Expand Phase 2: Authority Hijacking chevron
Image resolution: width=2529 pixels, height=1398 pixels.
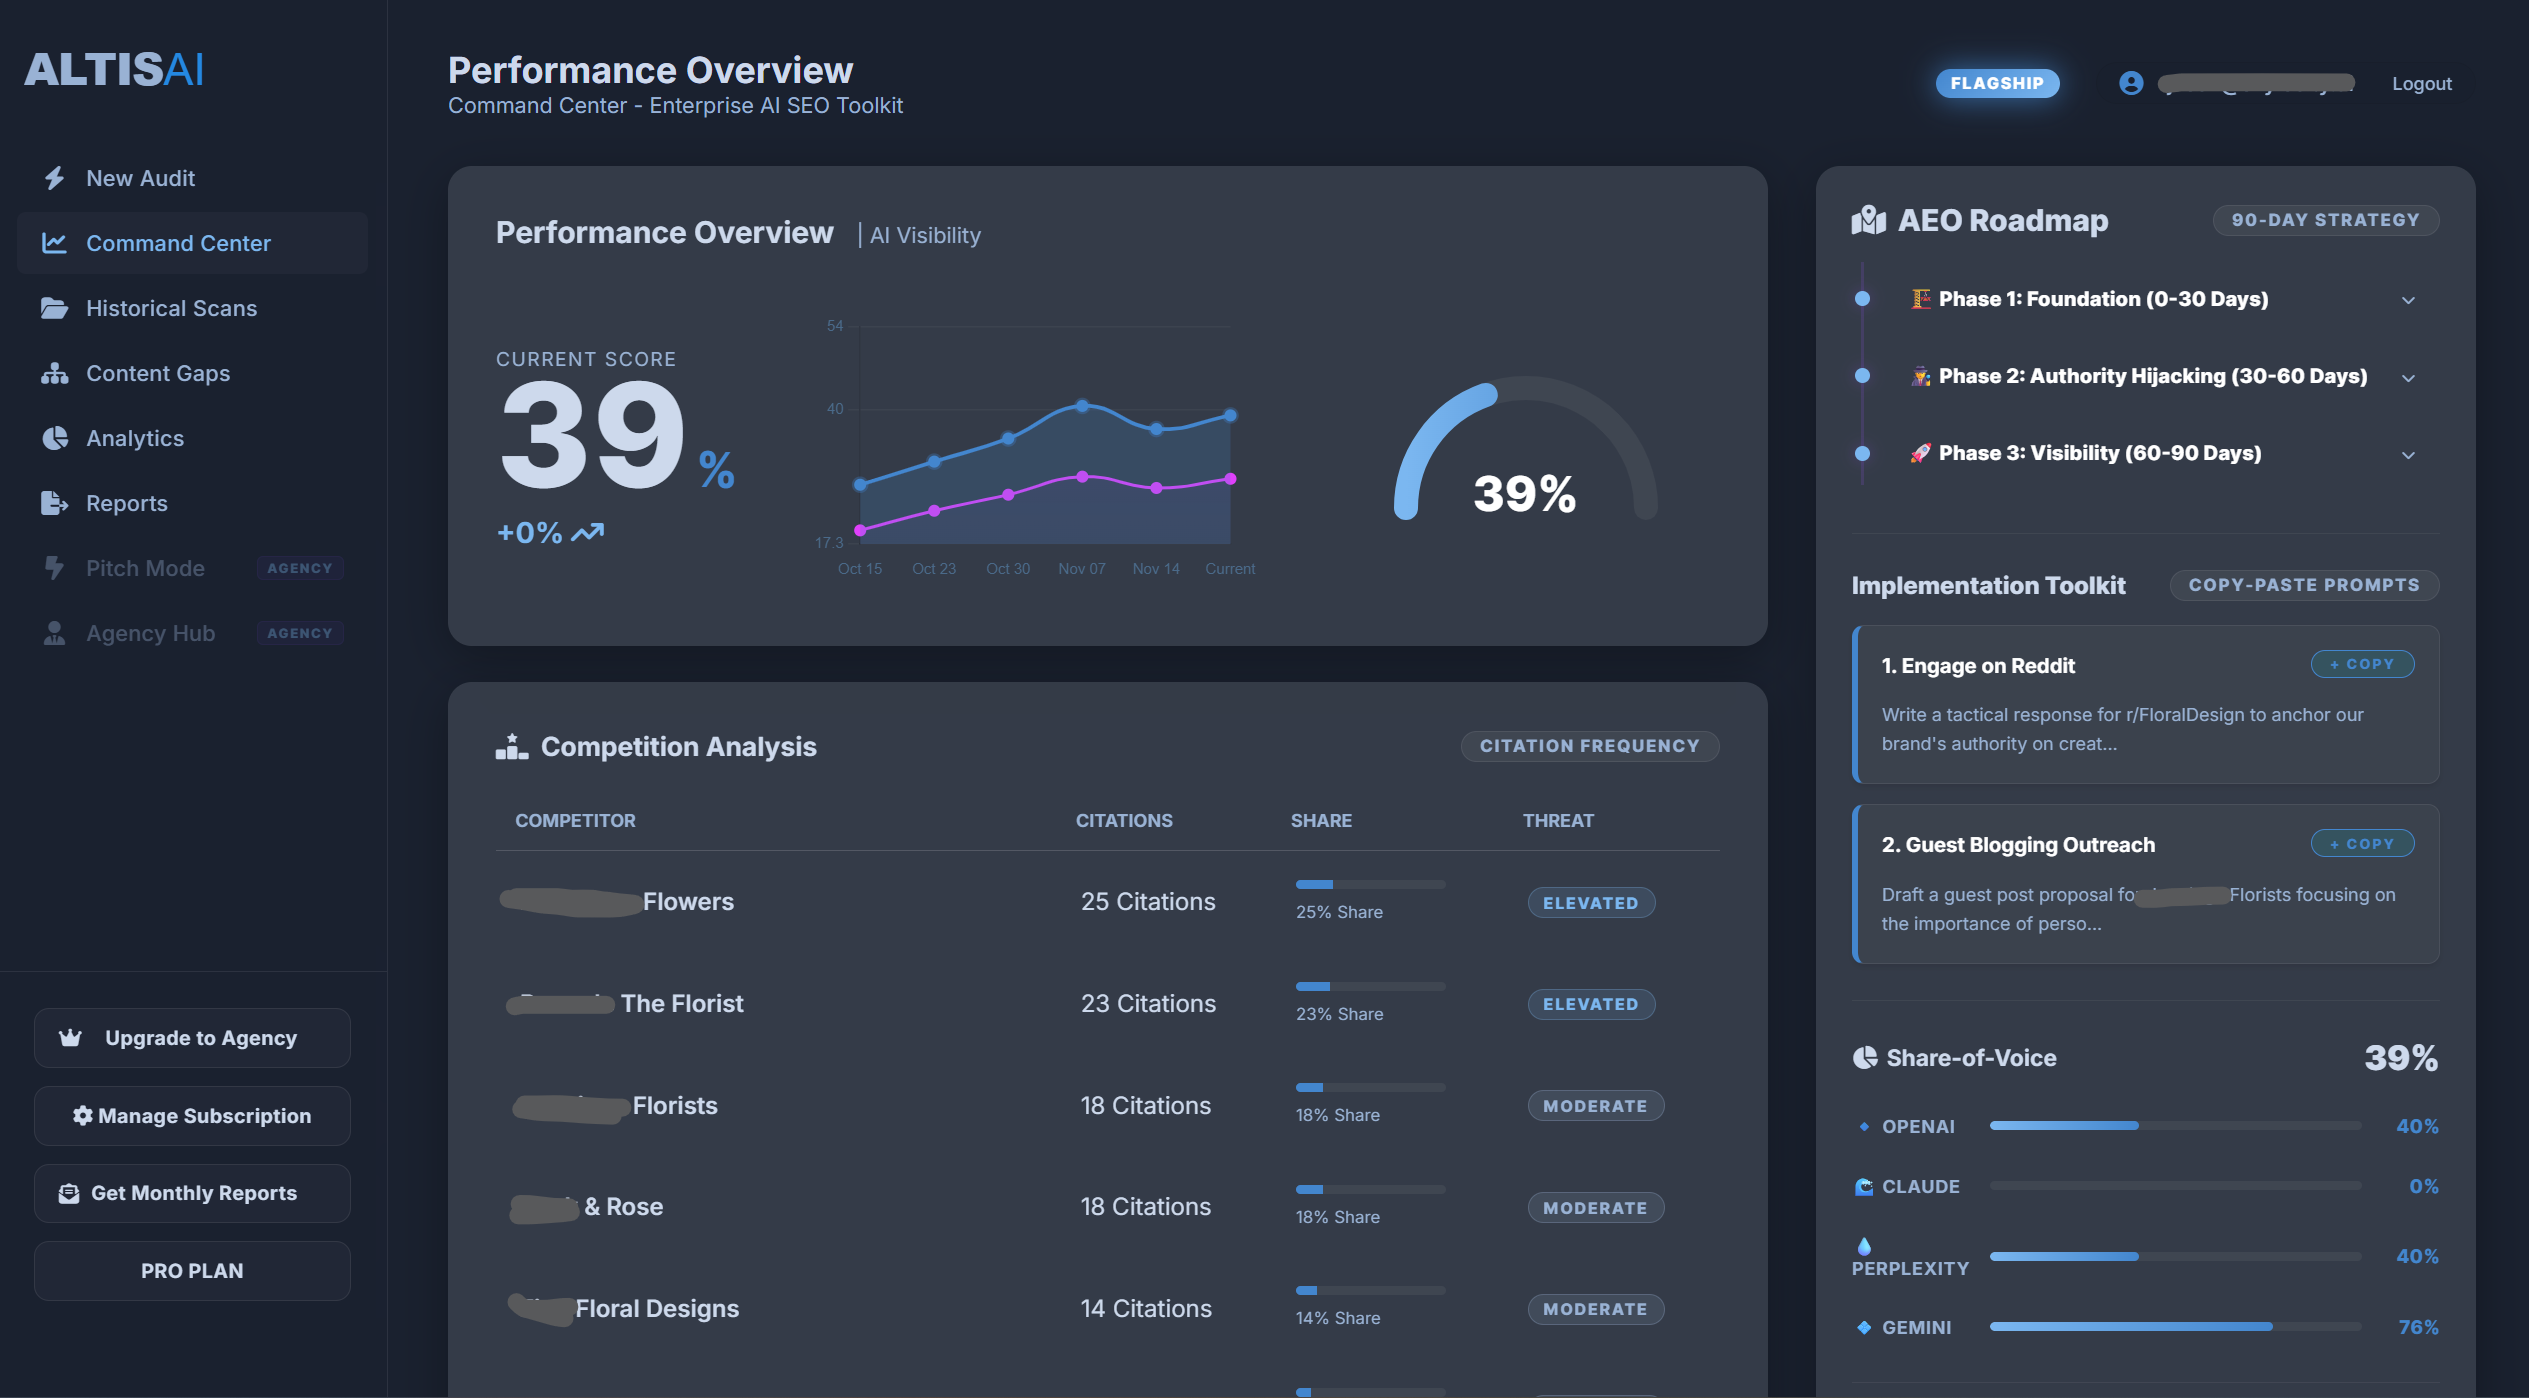coord(2408,377)
